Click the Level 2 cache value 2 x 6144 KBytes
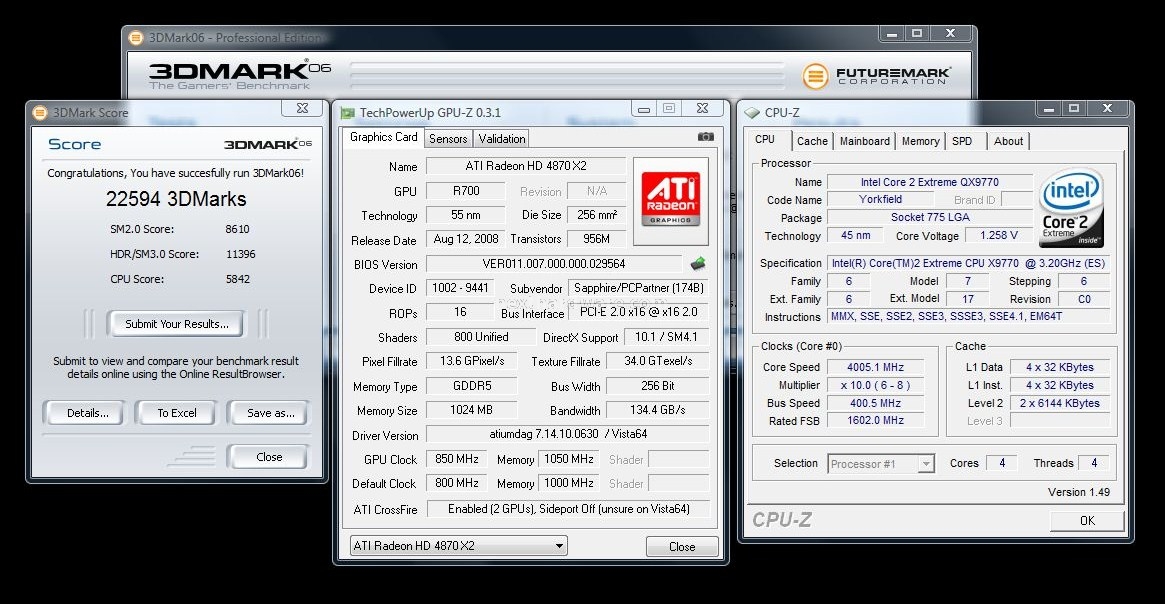 pos(1059,403)
